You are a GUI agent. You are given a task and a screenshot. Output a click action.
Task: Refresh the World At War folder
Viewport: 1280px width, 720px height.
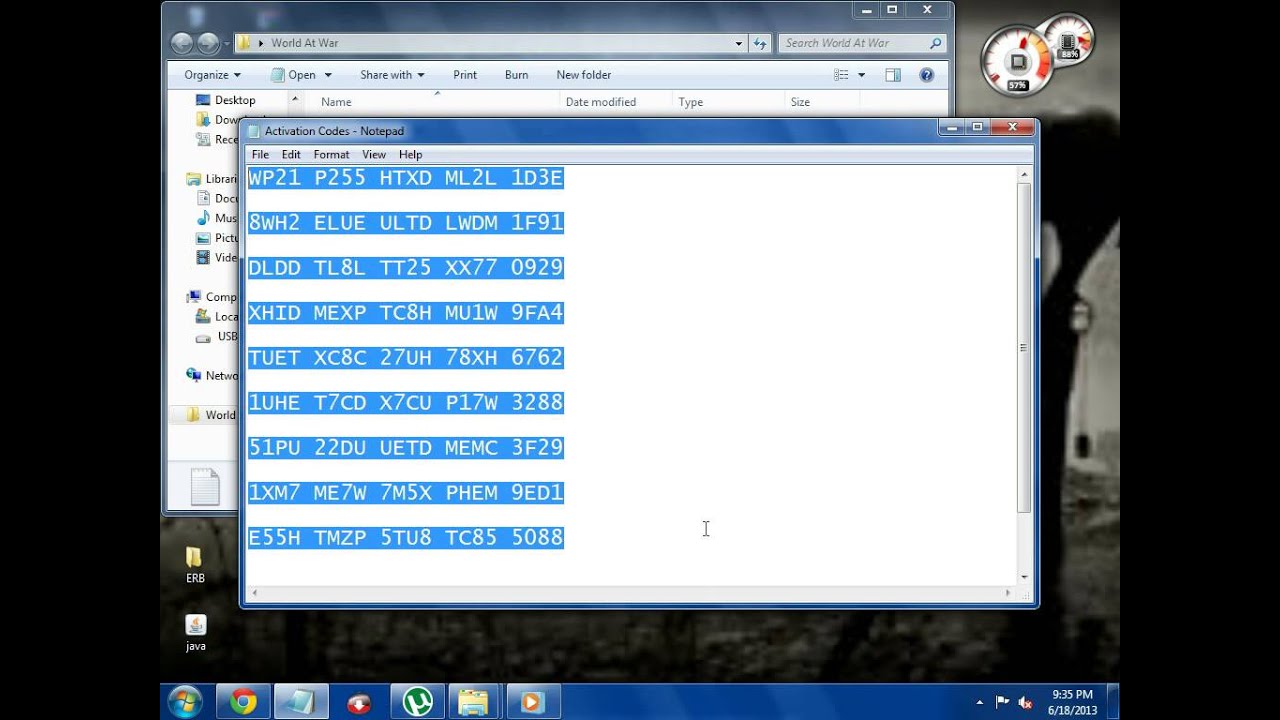tap(760, 43)
